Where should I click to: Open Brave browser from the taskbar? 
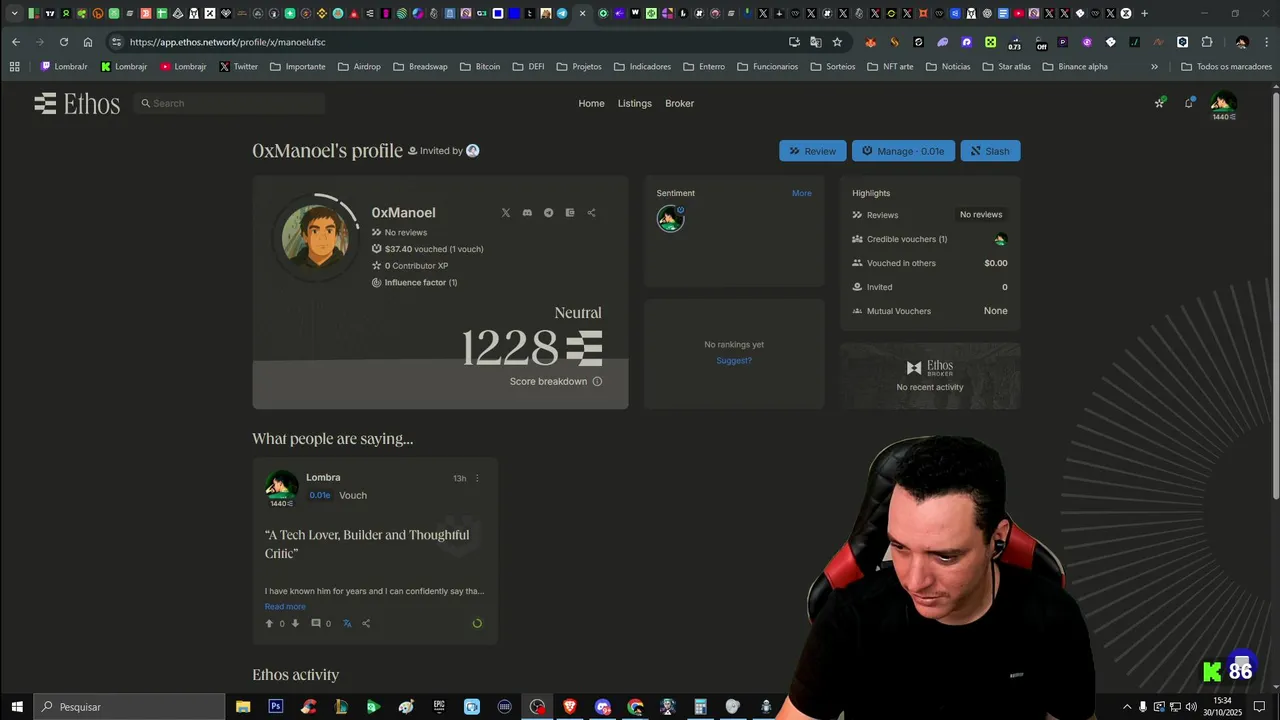[x=570, y=706]
